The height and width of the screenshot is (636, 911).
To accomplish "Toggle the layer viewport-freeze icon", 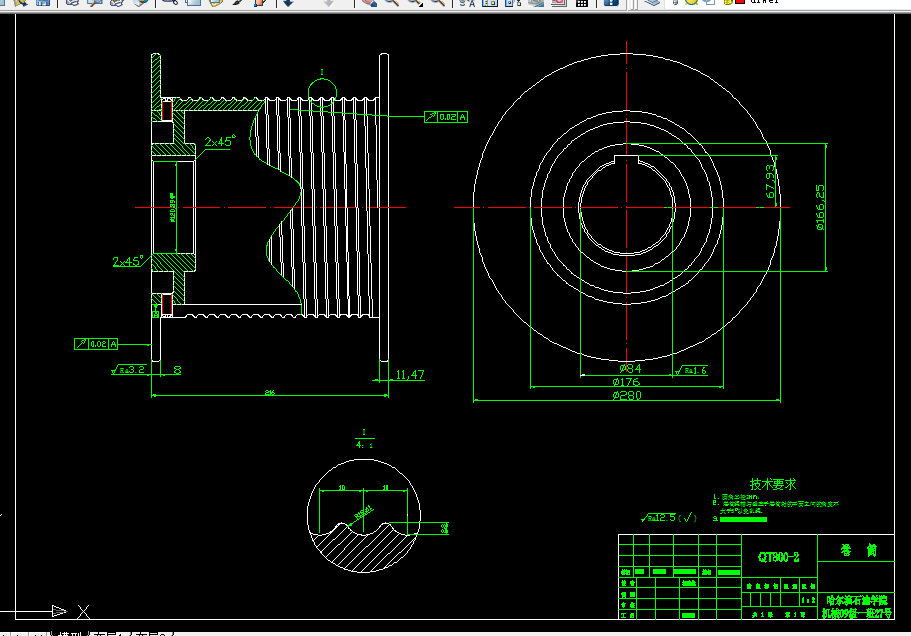I will point(709,2).
